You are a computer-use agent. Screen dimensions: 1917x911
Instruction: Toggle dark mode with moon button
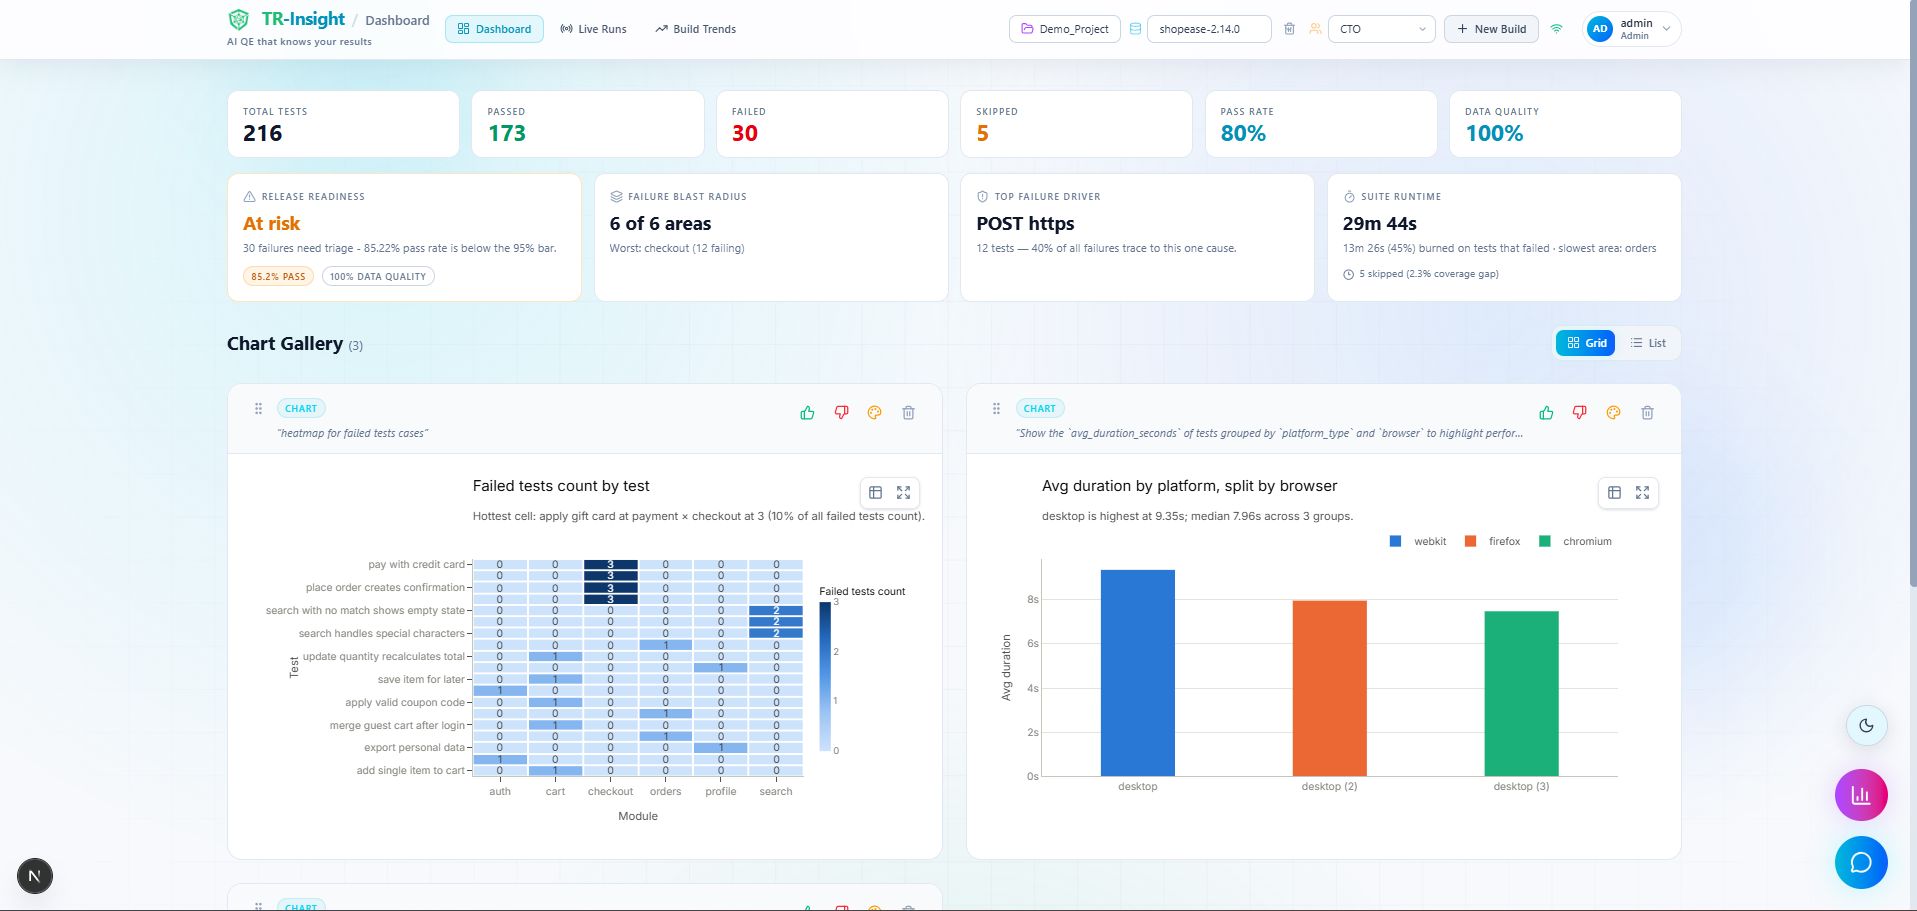click(1866, 725)
